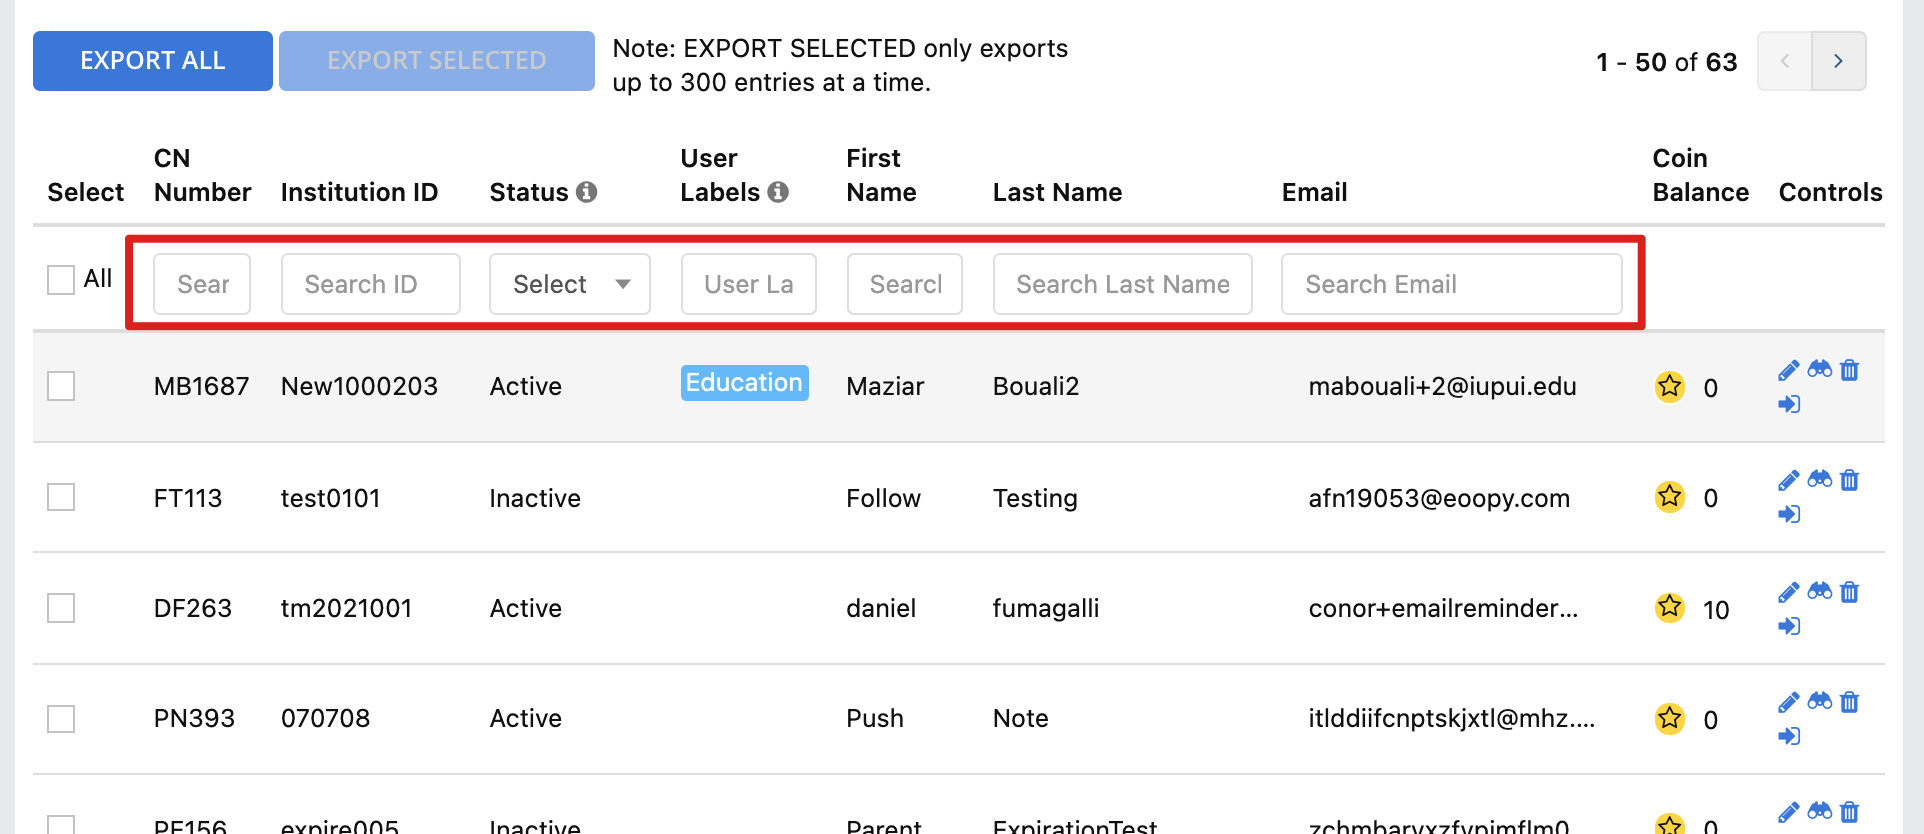Click Institution ID 070708 cell
The width and height of the screenshot is (1924, 834).
pos(325,718)
